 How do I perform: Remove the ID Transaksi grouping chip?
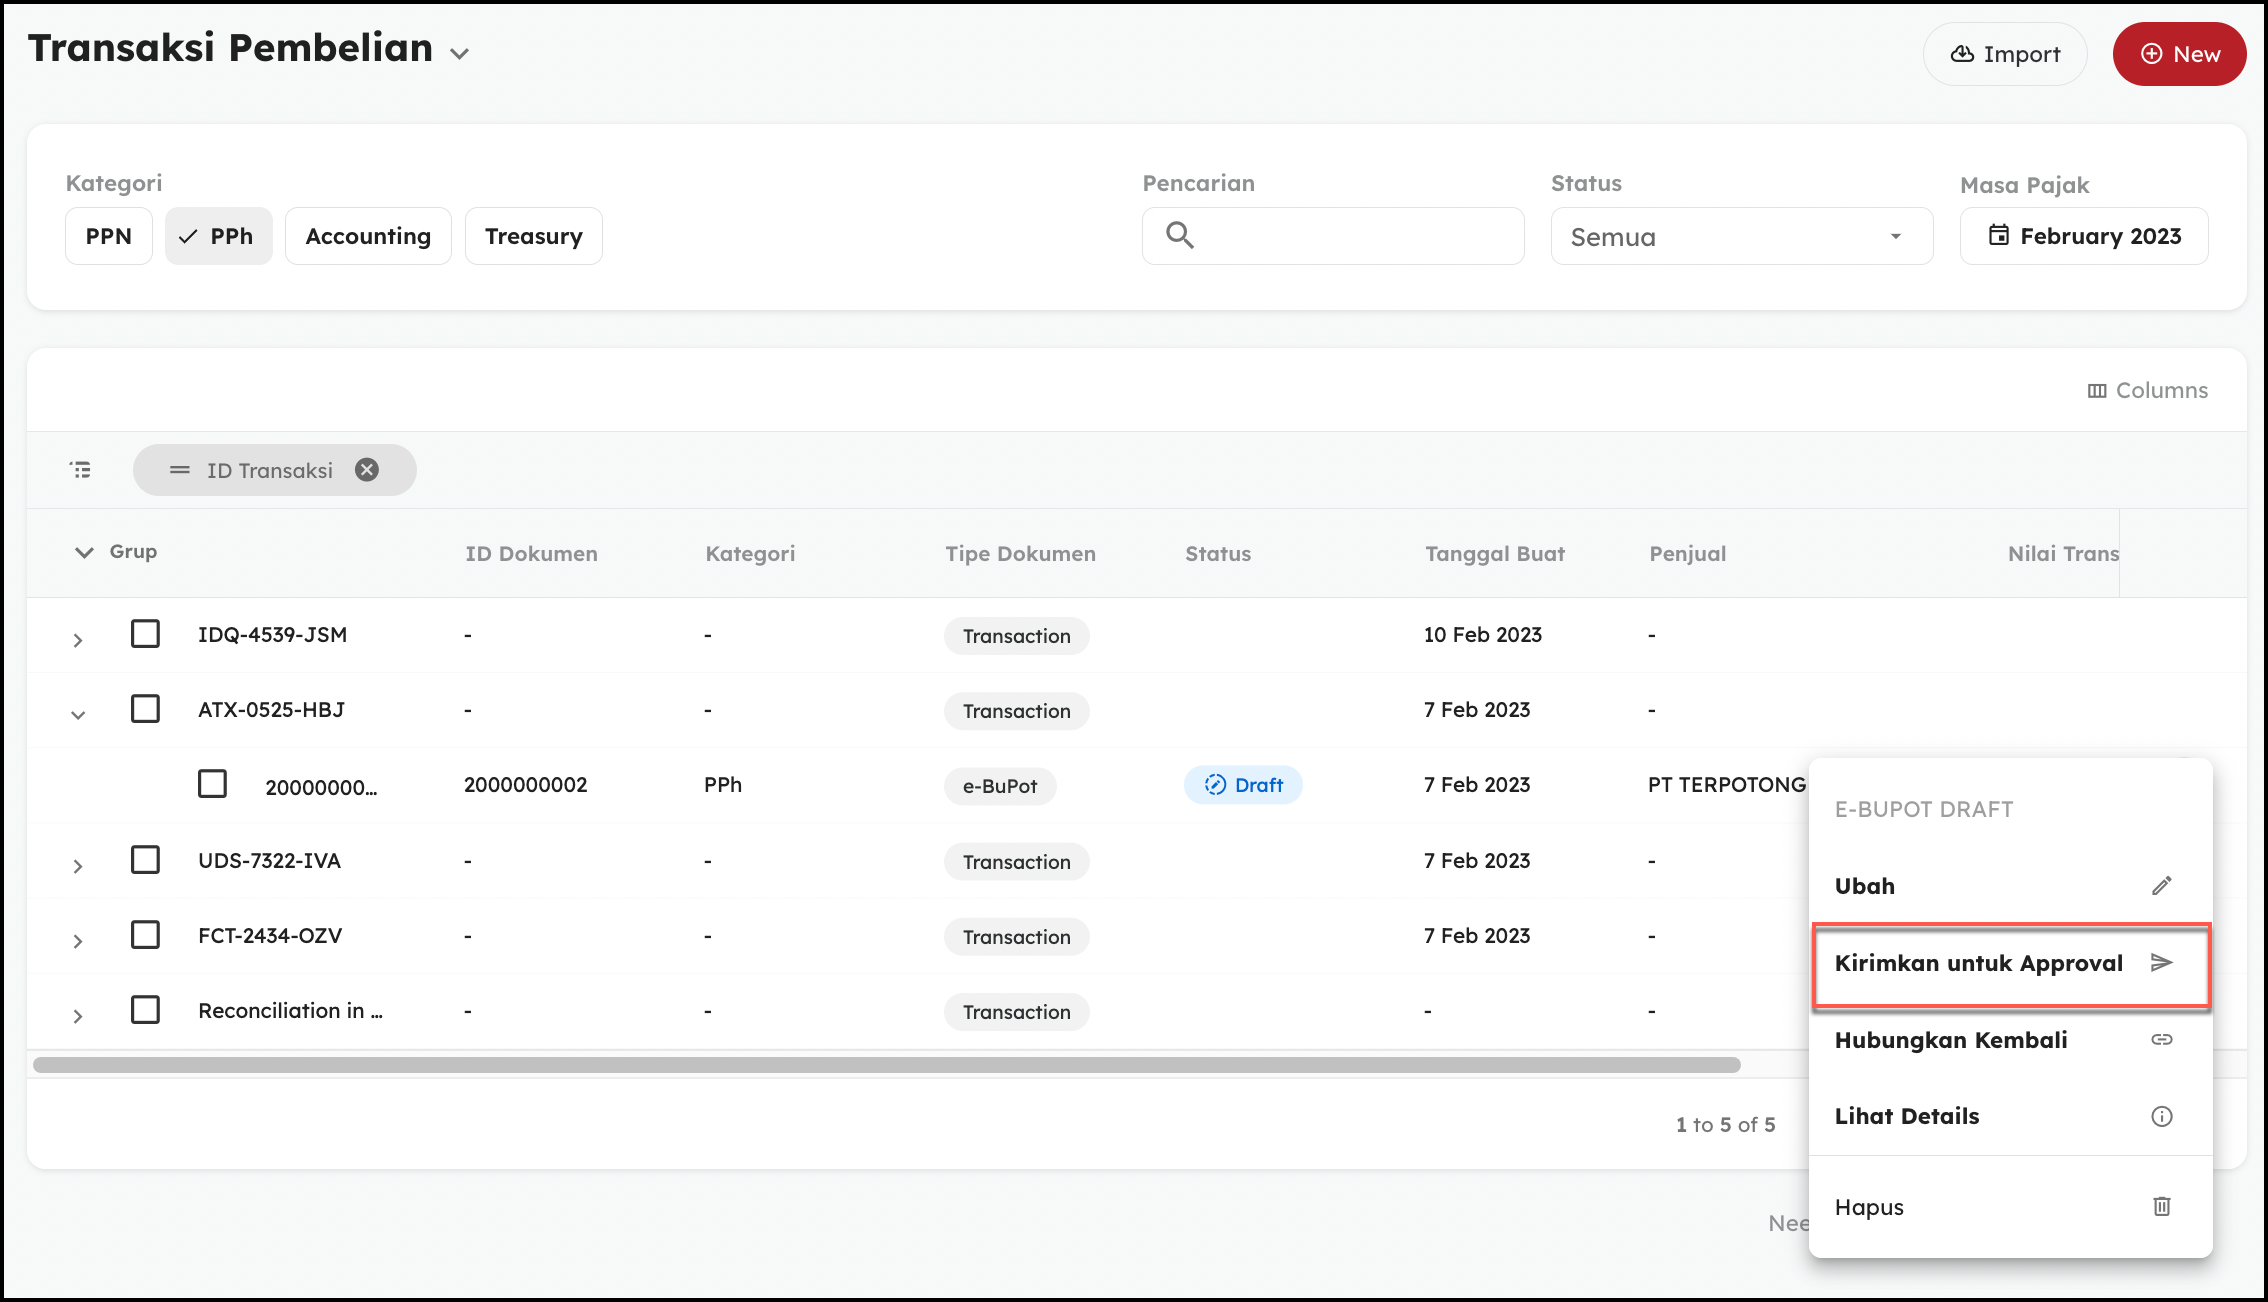coord(367,470)
